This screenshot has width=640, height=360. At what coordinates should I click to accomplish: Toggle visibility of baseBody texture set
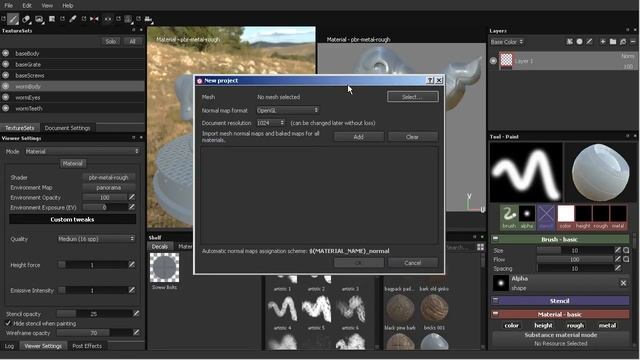pyautogui.click(x=5, y=53)
